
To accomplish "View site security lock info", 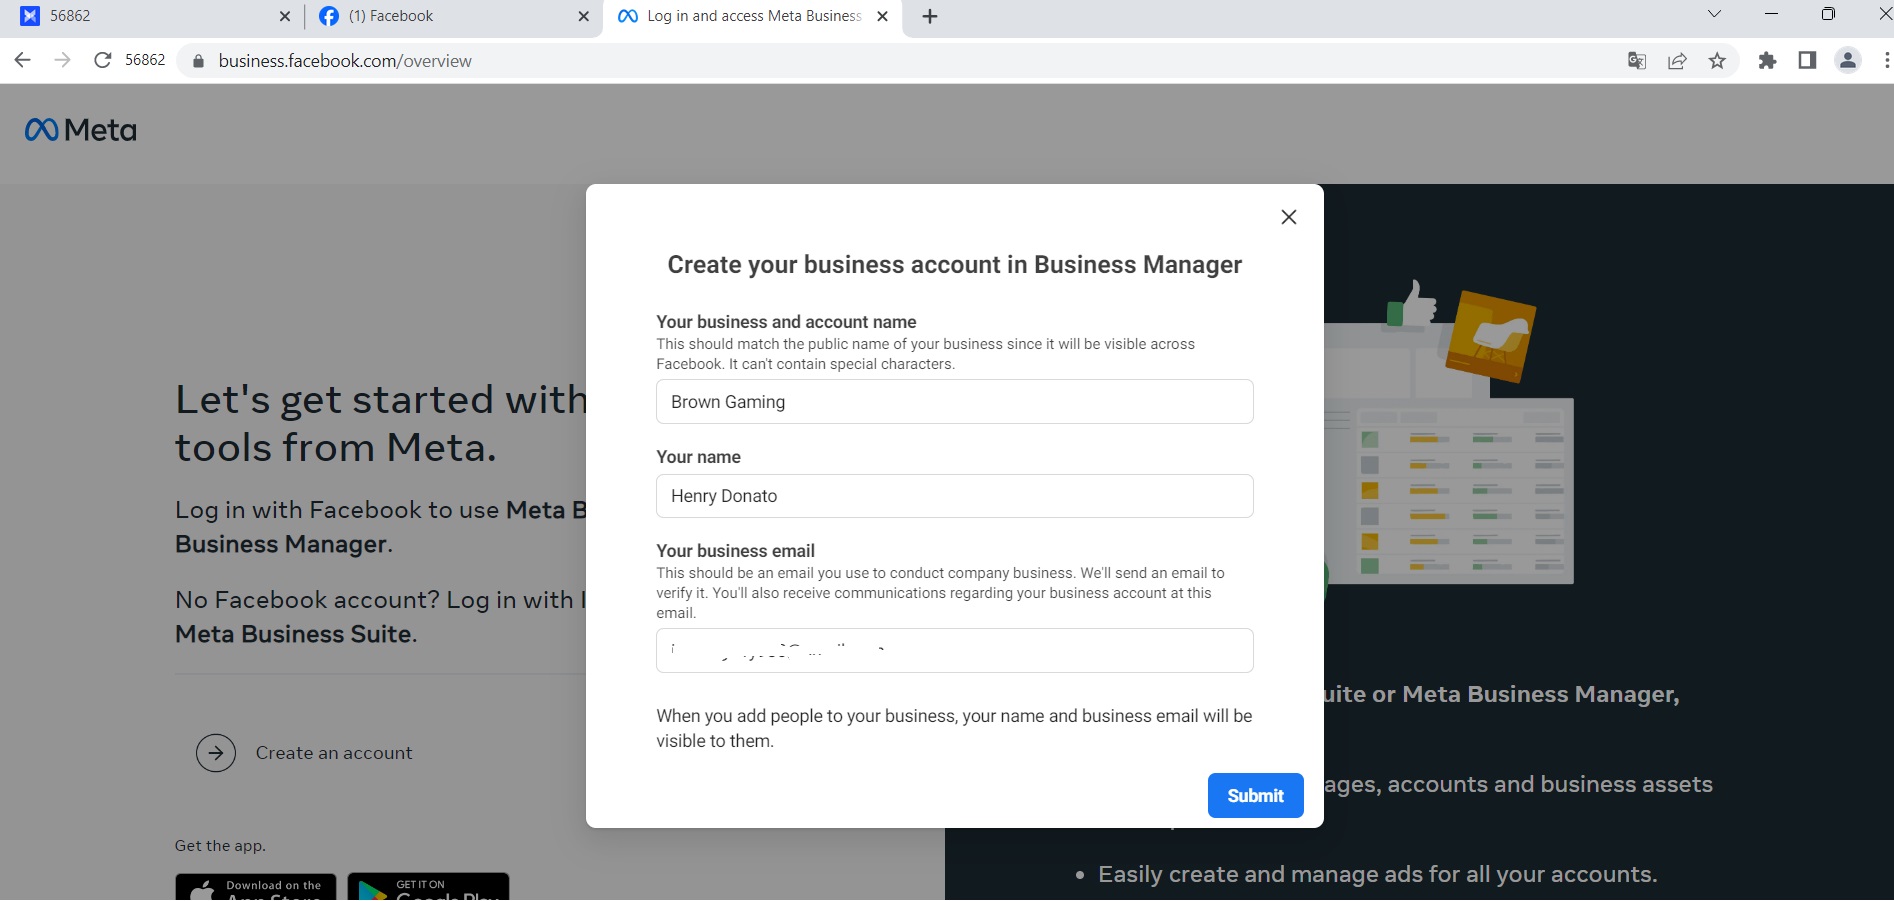I will click(x=198, y=61).
